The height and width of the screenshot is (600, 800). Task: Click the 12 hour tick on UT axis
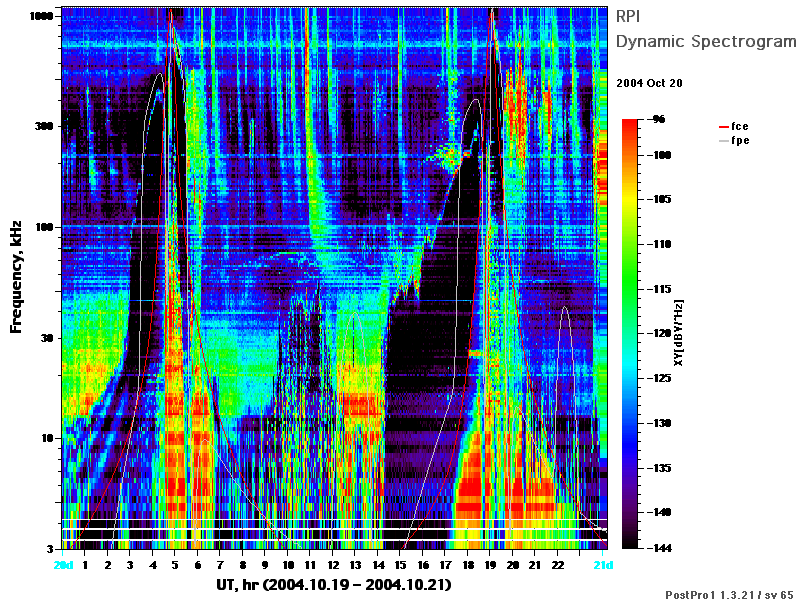tap(333, 565)
